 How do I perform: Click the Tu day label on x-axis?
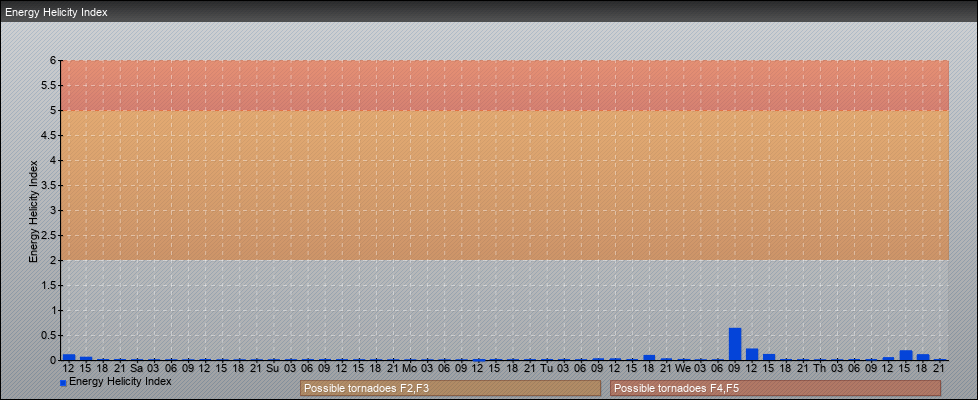pyautogui.click(x=546, y=368)
